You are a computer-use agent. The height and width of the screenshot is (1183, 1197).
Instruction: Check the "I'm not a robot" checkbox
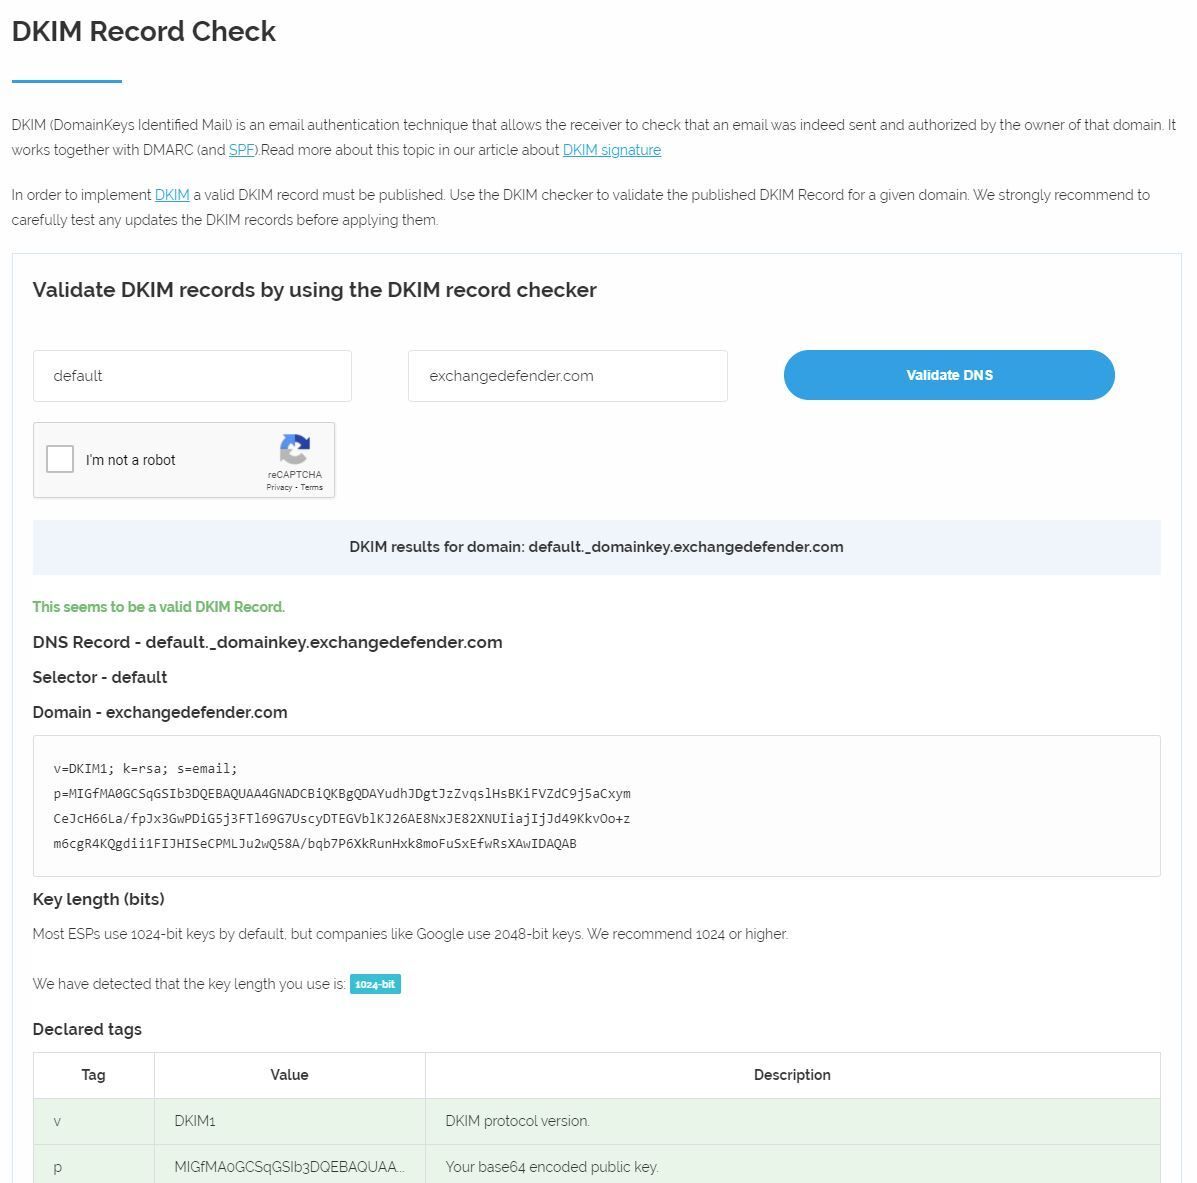pos(60,460)
